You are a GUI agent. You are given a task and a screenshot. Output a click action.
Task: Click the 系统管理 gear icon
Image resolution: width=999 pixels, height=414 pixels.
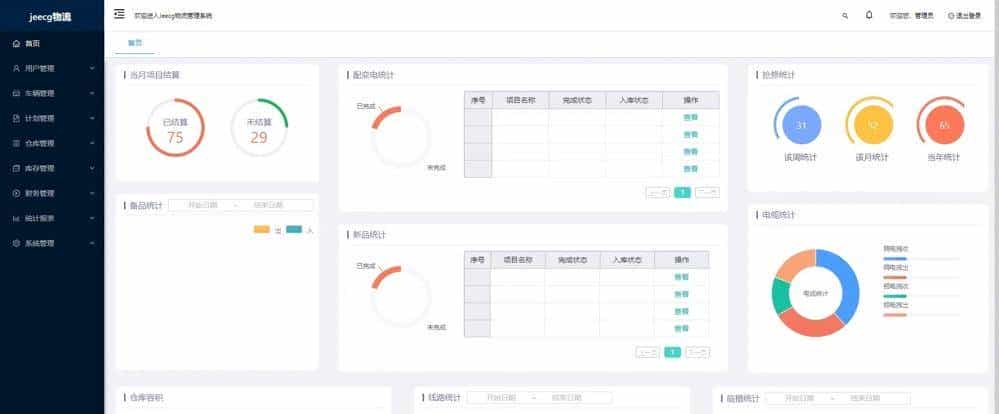click(x=16, y=243)
